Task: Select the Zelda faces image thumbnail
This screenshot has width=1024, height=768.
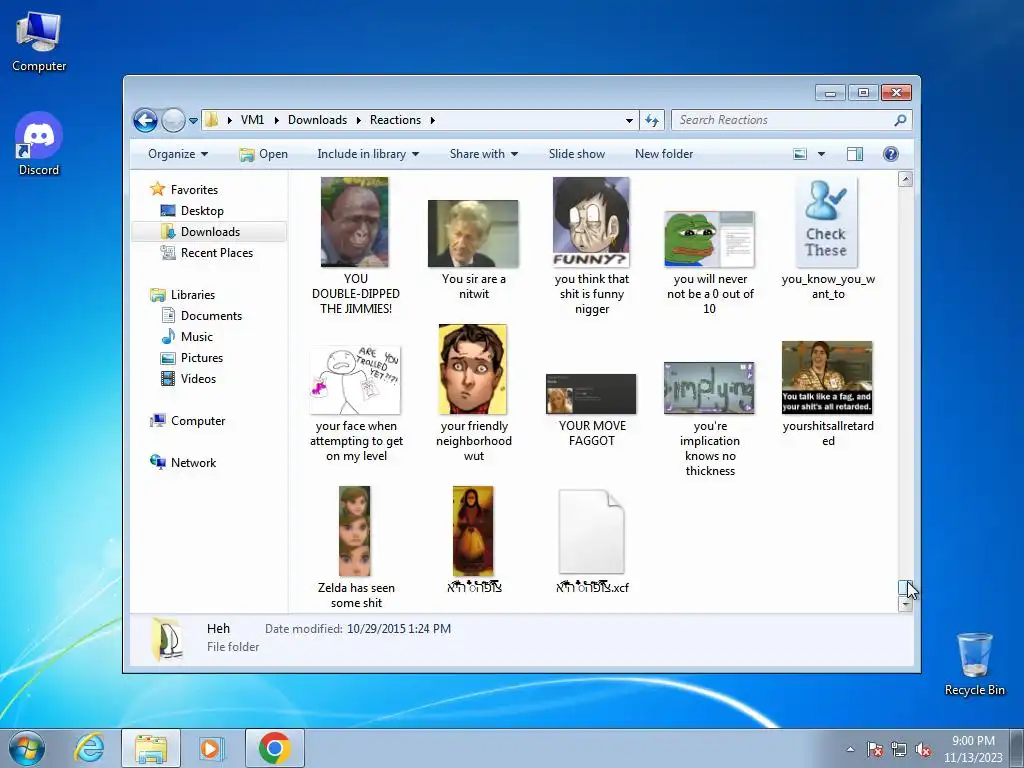Action: (355, 531)
